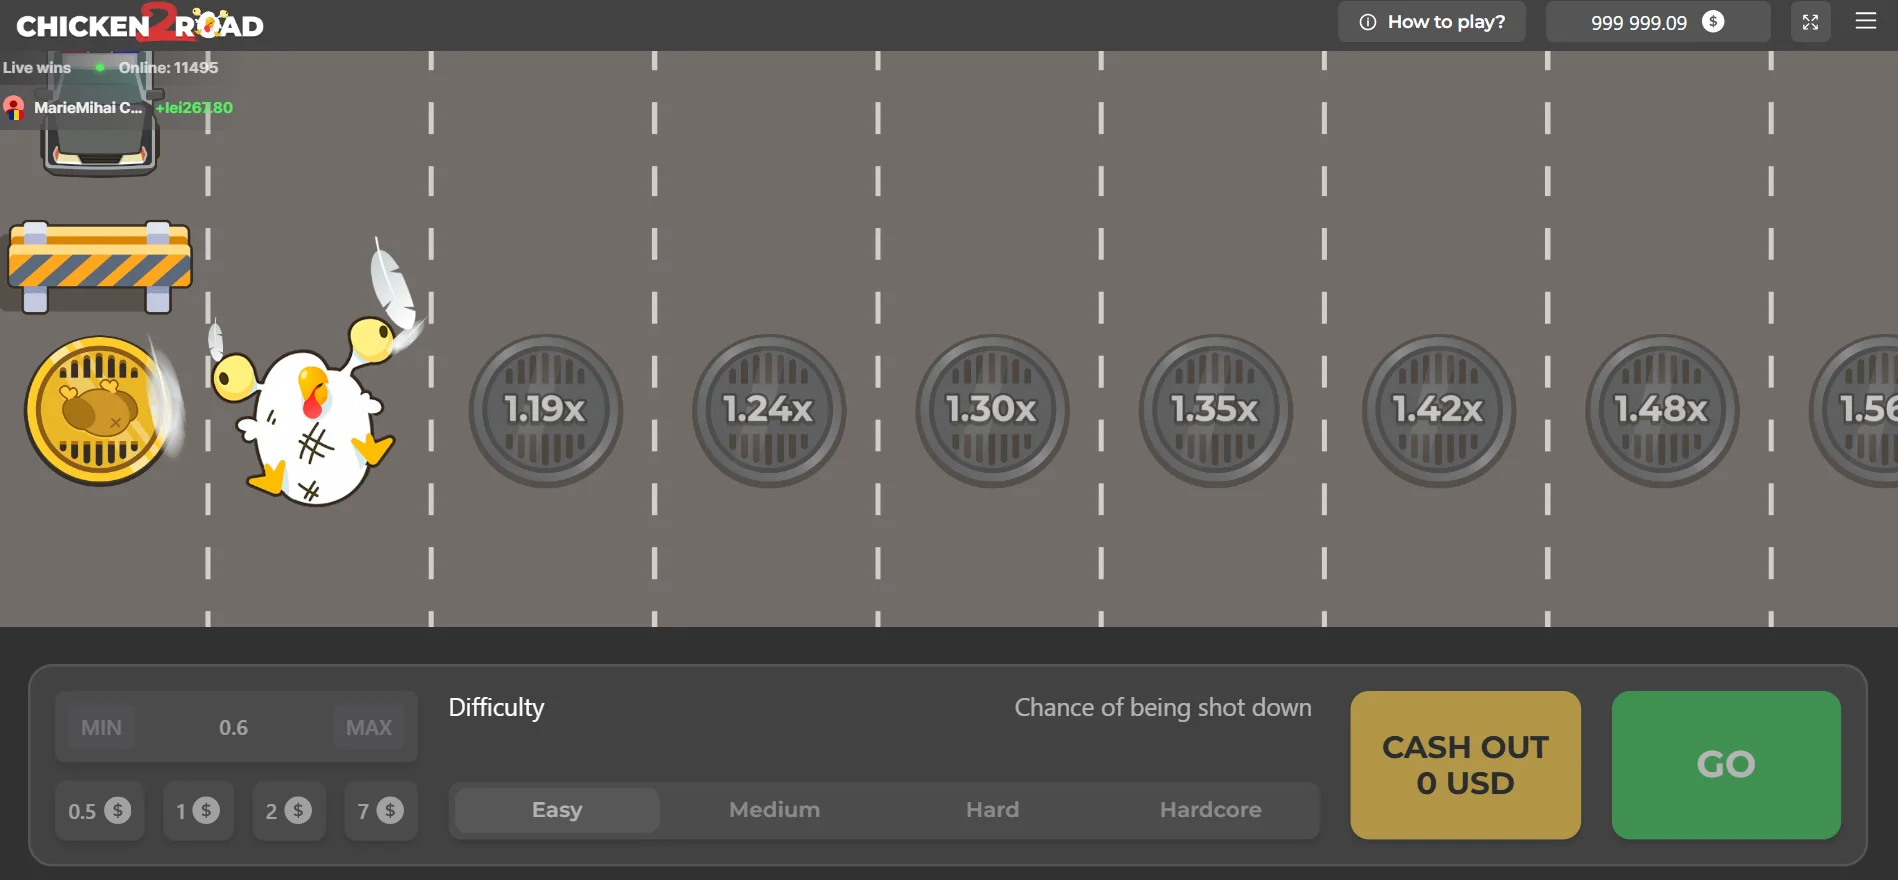Select Hard difficulty
The image size is (1898, 880).
tap(993, 810)
